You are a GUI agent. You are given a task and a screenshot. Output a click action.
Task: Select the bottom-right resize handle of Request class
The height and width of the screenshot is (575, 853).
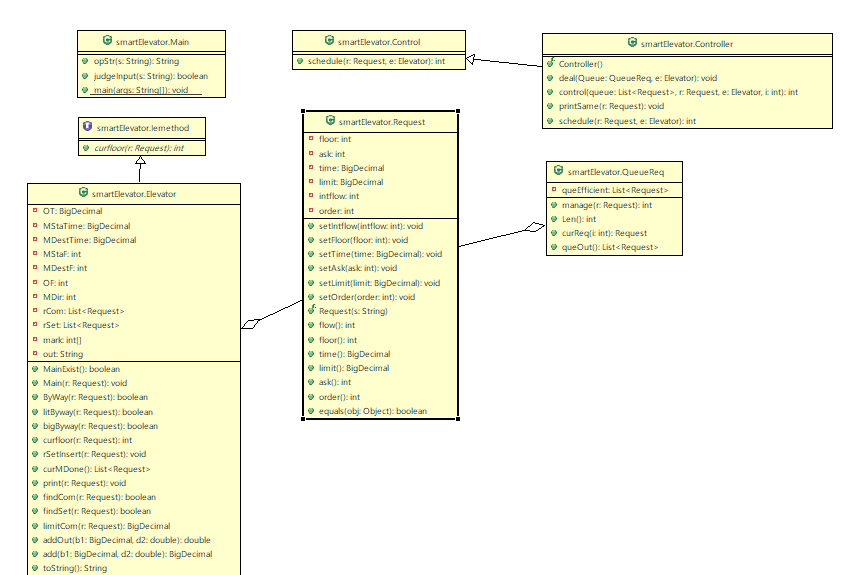458,419
